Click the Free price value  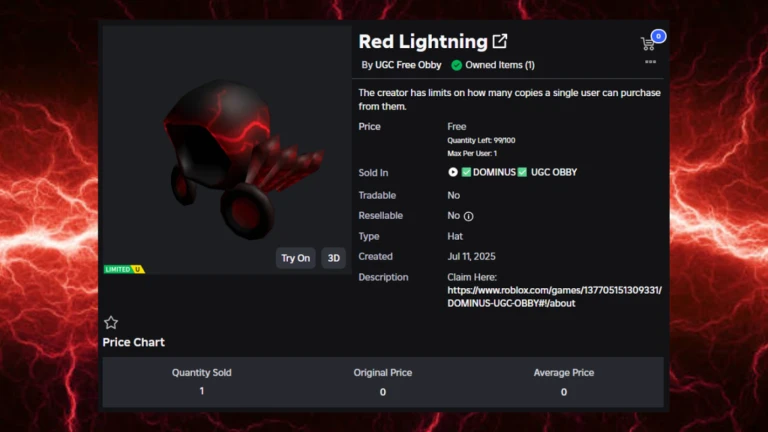(456, 126)
